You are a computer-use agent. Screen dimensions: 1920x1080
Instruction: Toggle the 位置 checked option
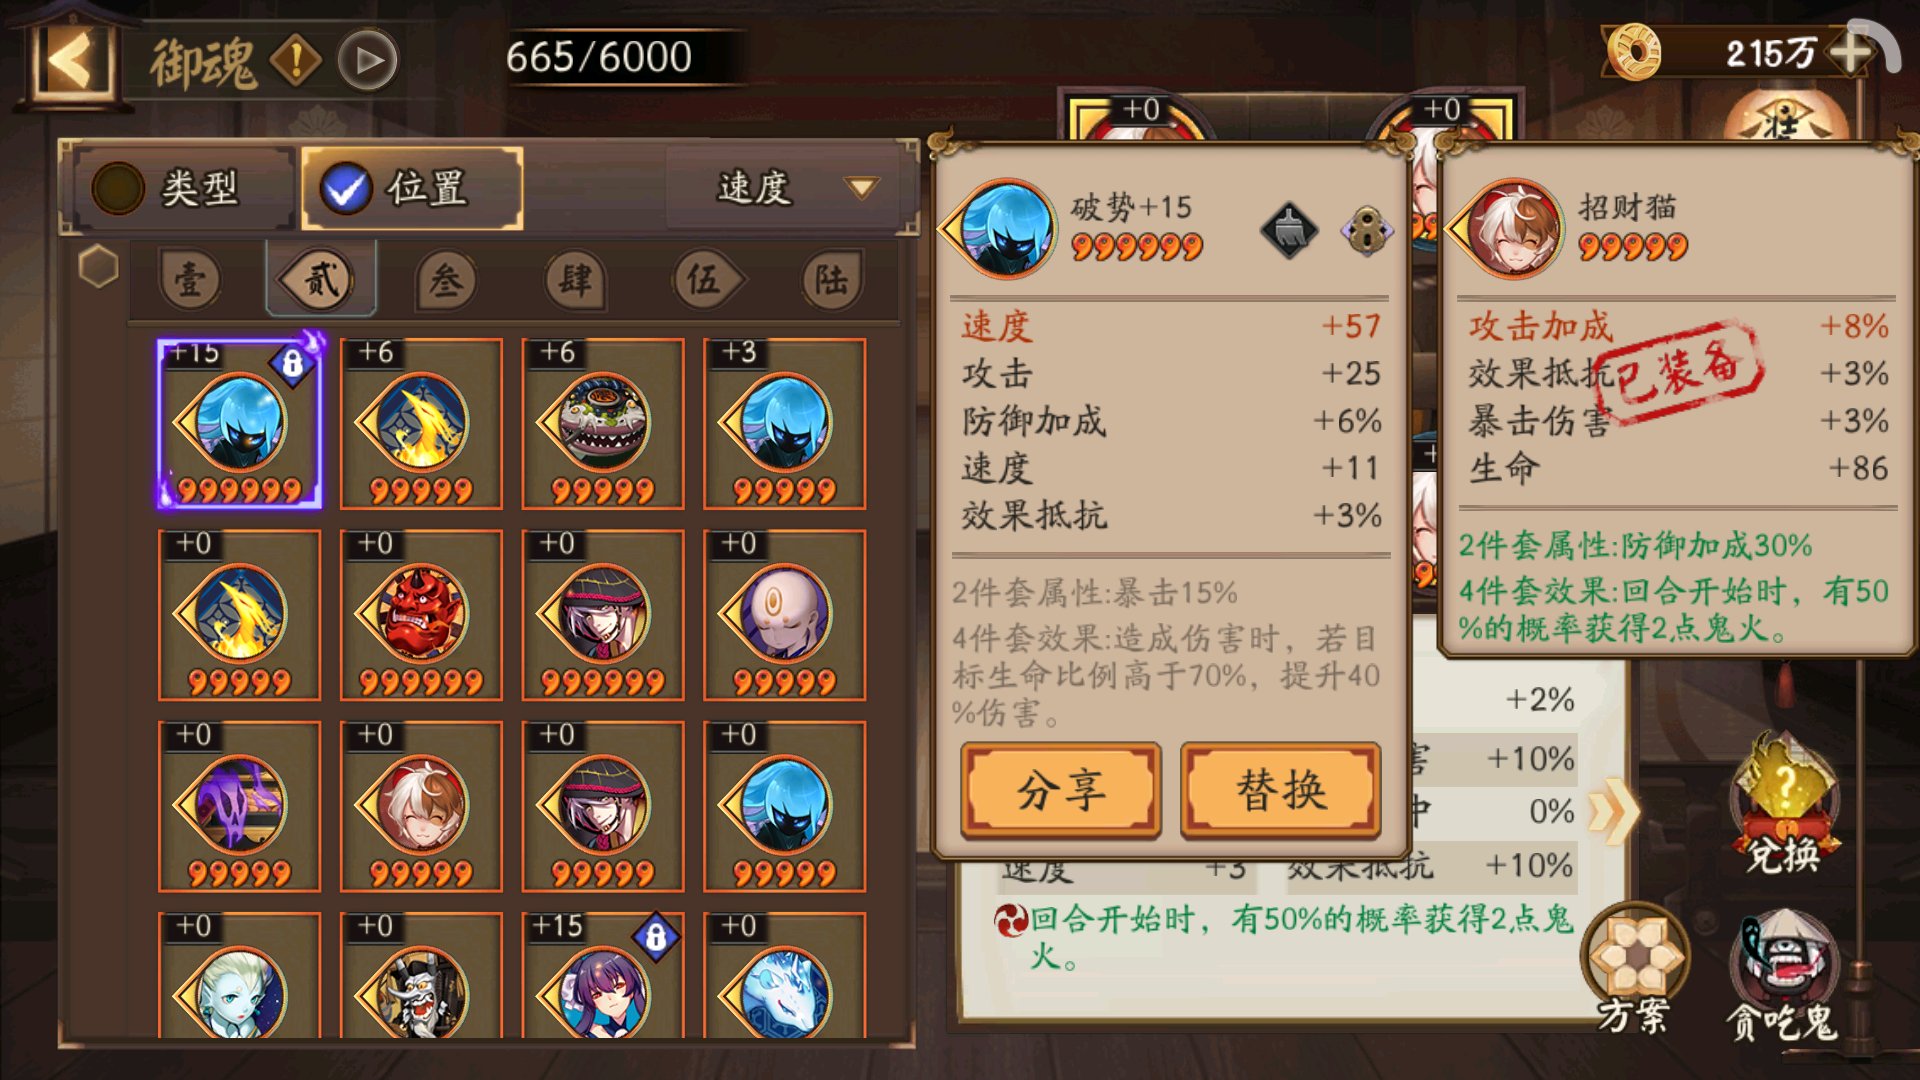click(x=412, y=187)
